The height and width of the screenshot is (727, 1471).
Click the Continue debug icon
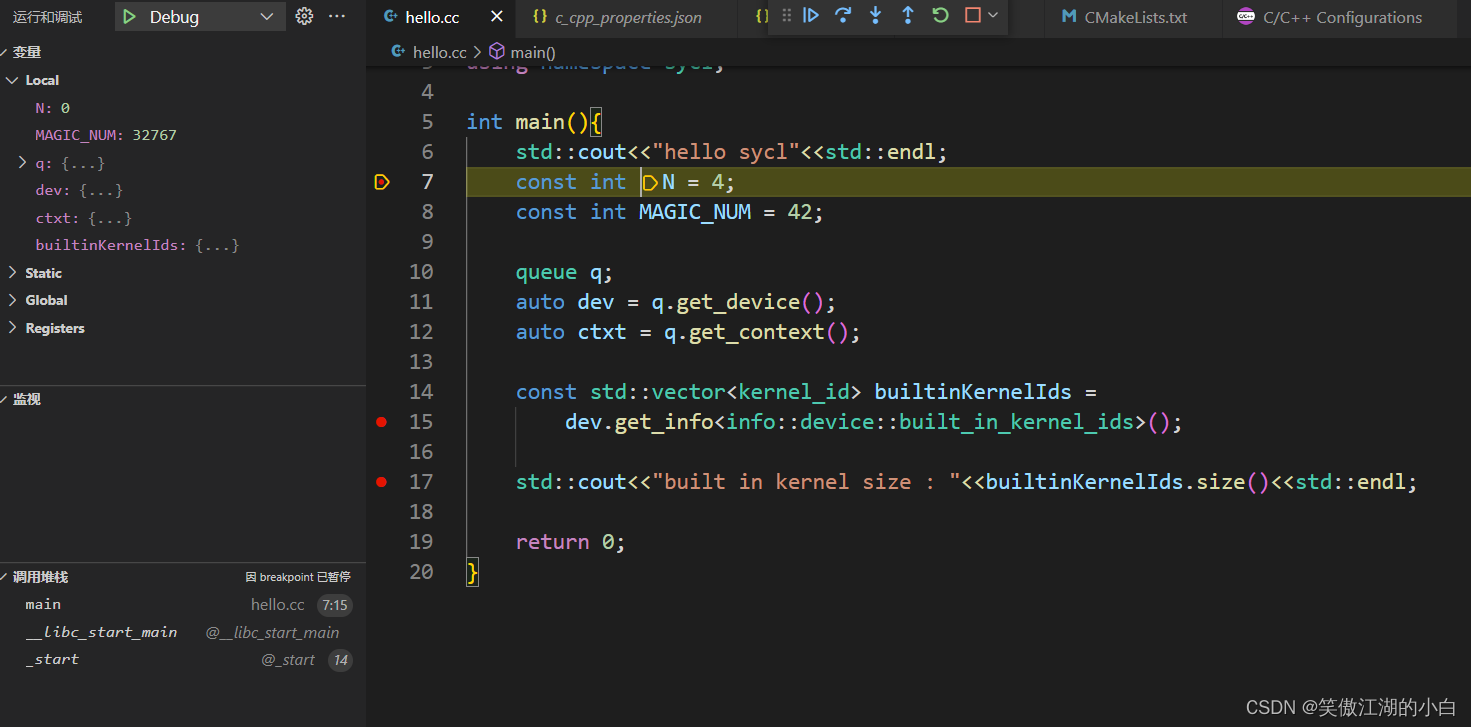point(811,16)
